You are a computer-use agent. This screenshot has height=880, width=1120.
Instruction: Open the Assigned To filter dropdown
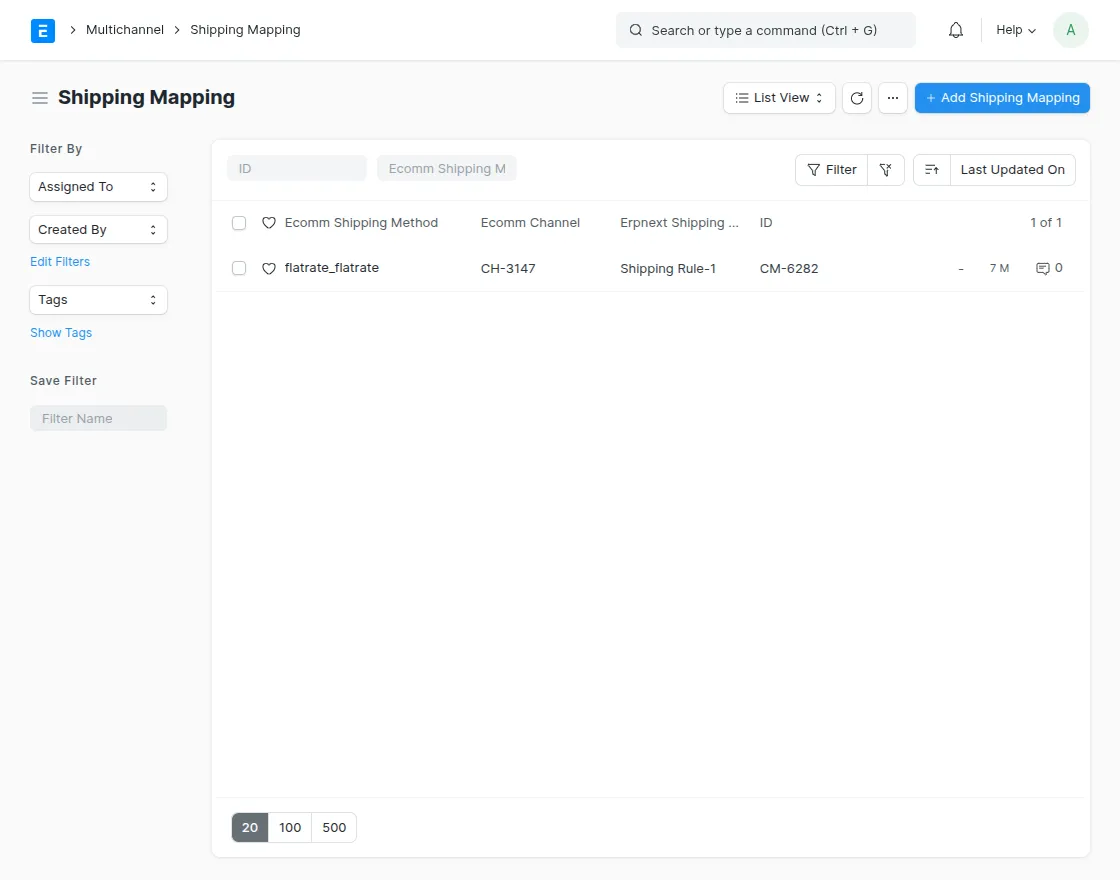[98, 186]
